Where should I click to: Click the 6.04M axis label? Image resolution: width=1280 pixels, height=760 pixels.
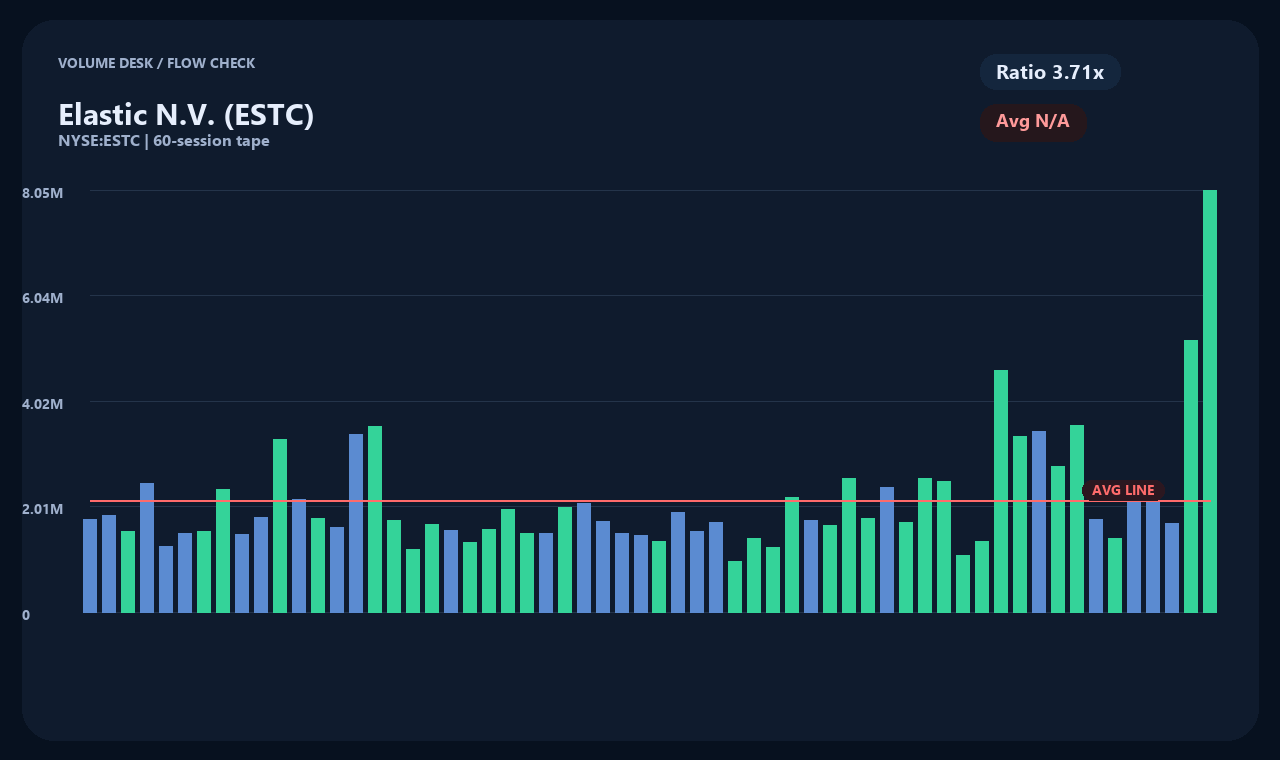pyautogui.click(x=43, y=298)
